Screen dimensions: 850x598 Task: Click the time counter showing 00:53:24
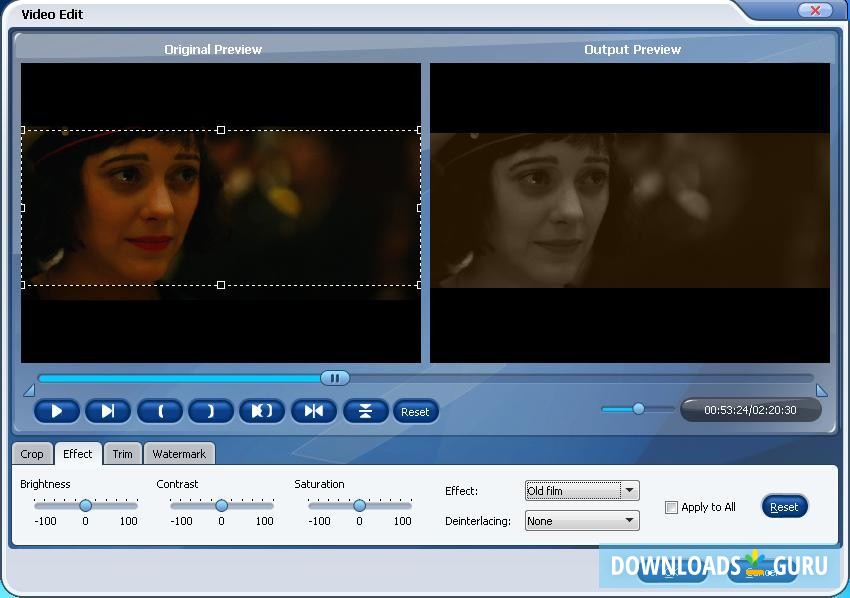[748, 410]
